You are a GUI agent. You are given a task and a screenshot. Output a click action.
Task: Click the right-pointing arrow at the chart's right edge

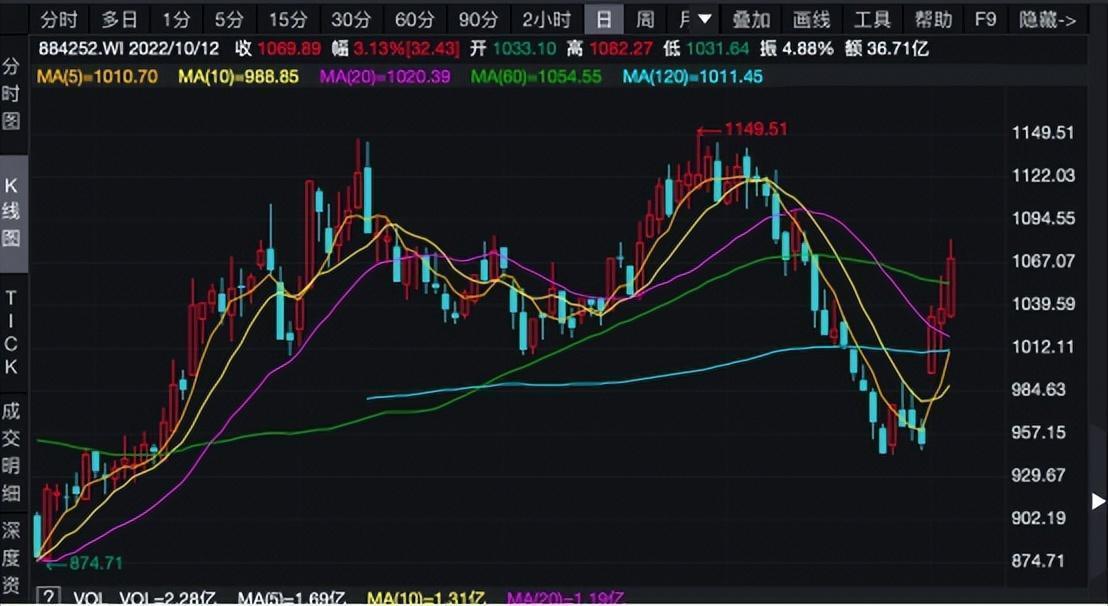[1098, 501]
